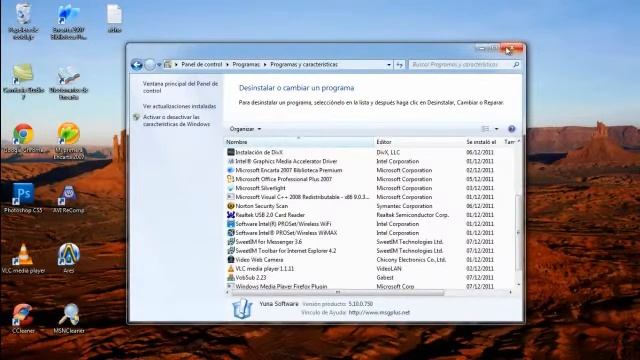Open recent pages dropdown beside navigation arrows
The width and height of the screenshot is (640, 360).
[159, 64]
